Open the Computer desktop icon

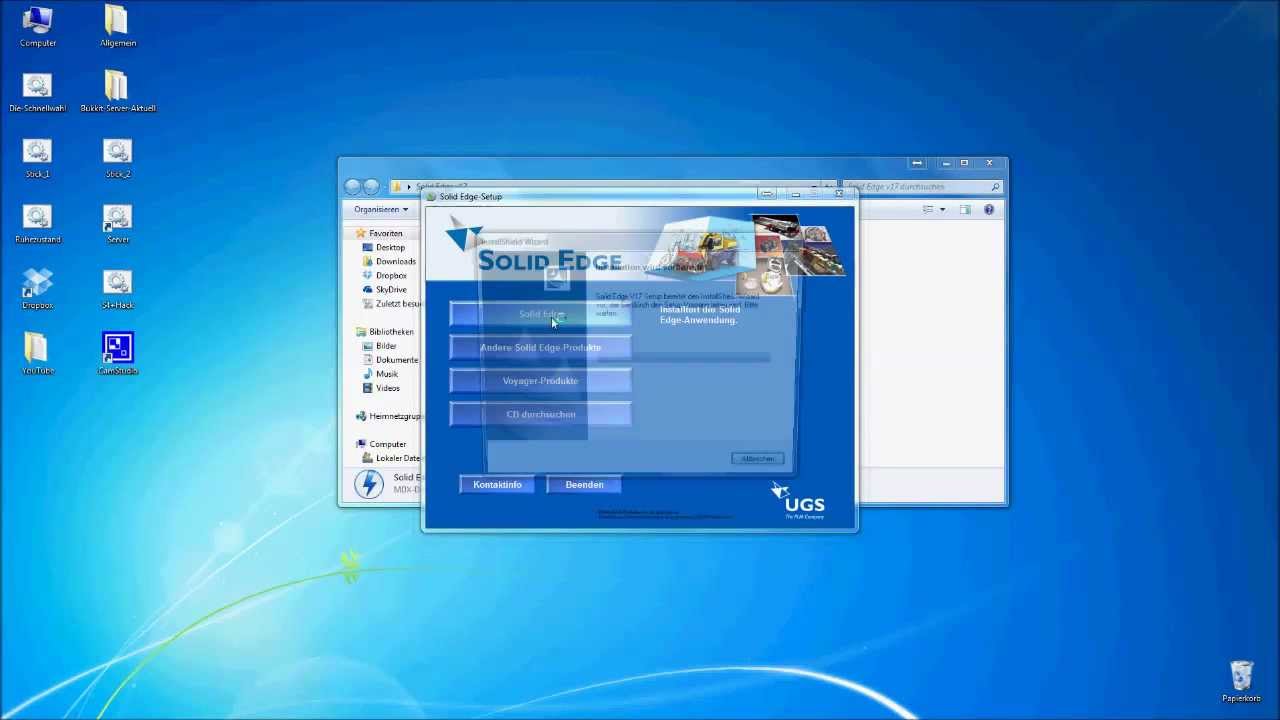(x=38, y=26)
